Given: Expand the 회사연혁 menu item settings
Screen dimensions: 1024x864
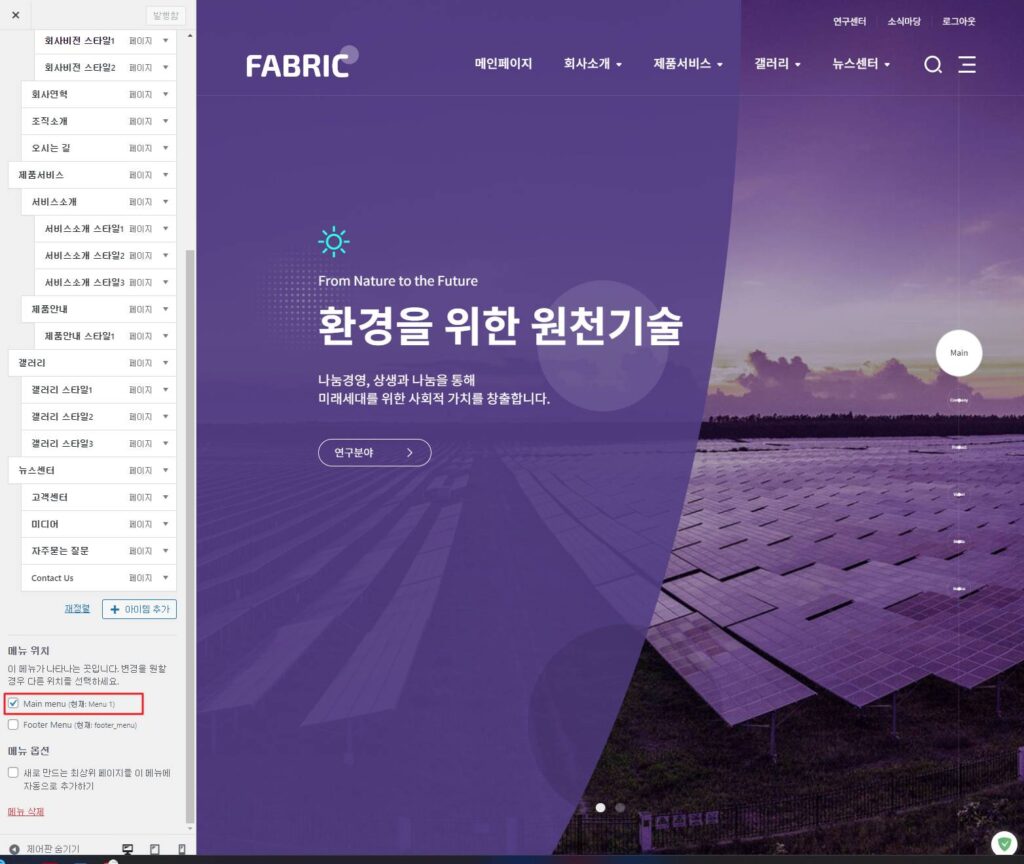Looking at the screenshot, I should [165, 94].
